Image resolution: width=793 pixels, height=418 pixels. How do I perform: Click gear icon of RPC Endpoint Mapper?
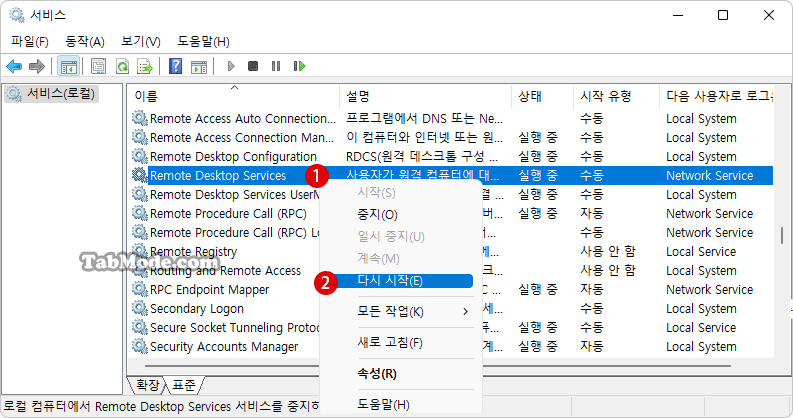(140, 289)
